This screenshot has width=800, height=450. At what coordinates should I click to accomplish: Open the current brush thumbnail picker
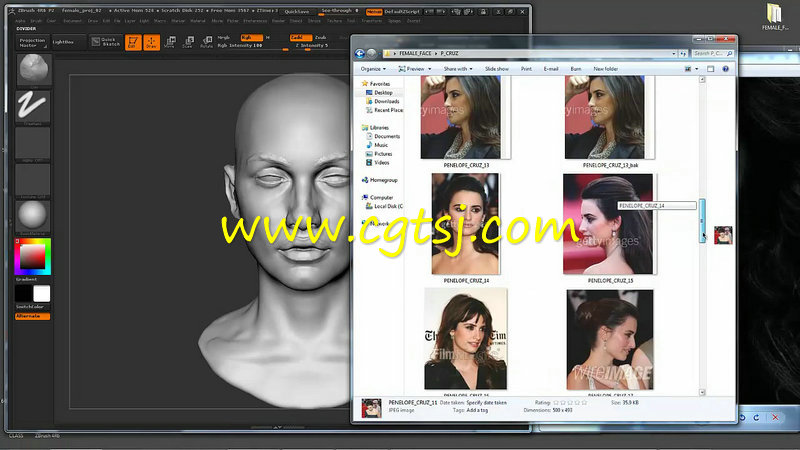[34, 69]
